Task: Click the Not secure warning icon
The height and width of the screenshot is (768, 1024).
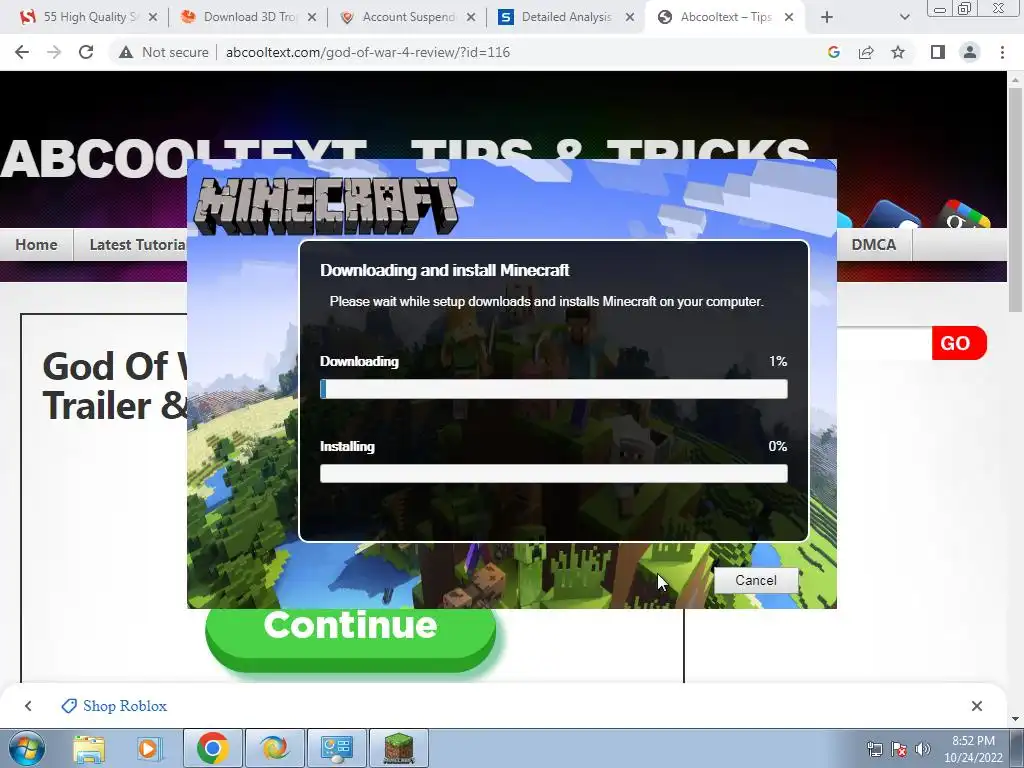Action: tap(126, 52)
